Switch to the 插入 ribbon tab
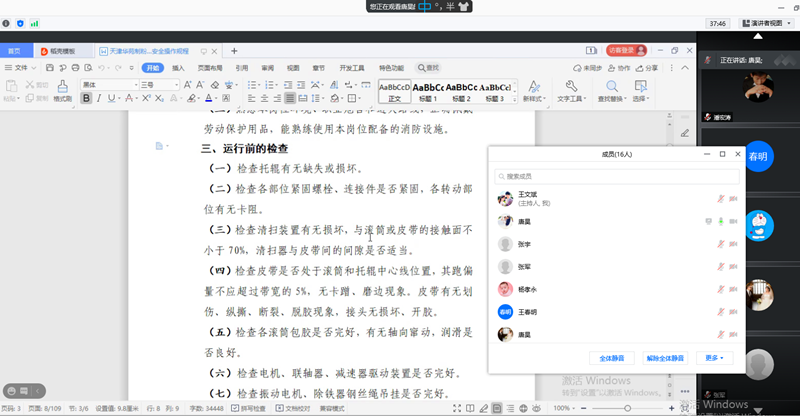The width and height of the screenshot is (800, 416). click(178, 68)
